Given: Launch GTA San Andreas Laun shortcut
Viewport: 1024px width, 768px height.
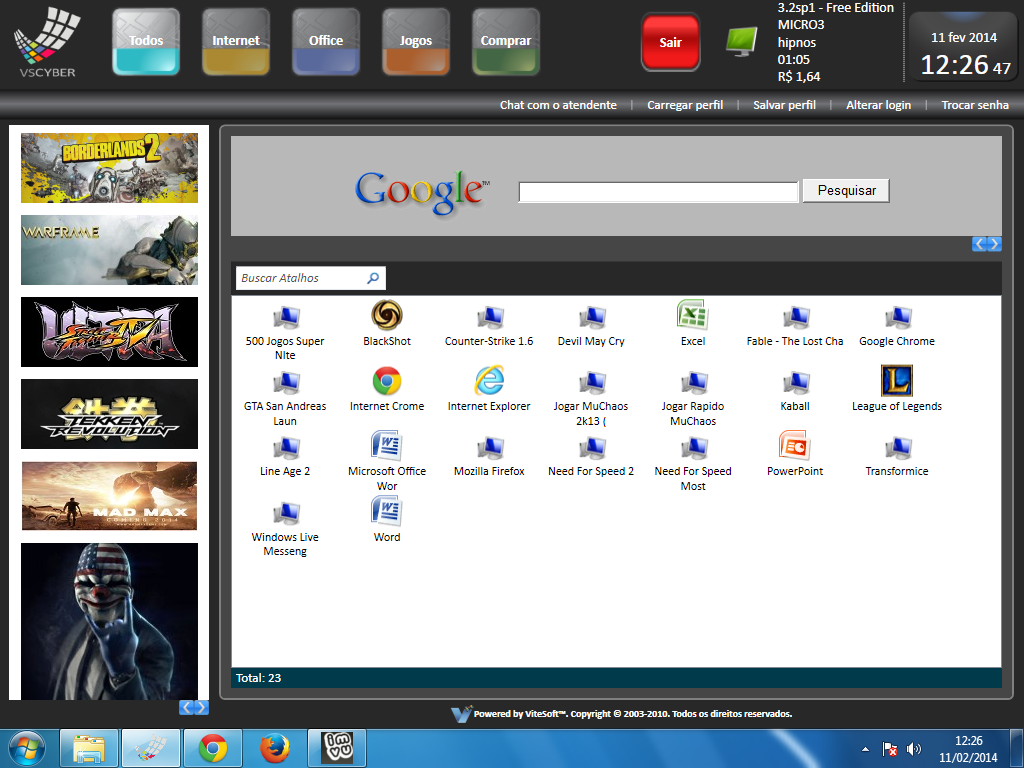Looking at the screenshot, I should [285, 398].
